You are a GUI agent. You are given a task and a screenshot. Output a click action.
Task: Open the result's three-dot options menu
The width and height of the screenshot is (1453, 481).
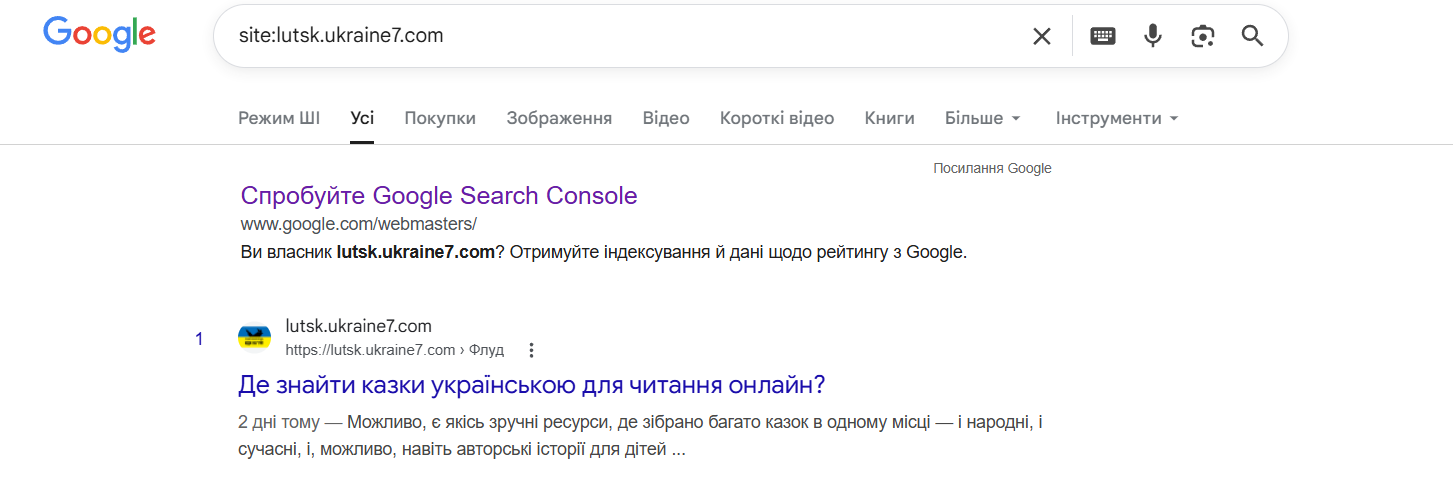(531, 350)
